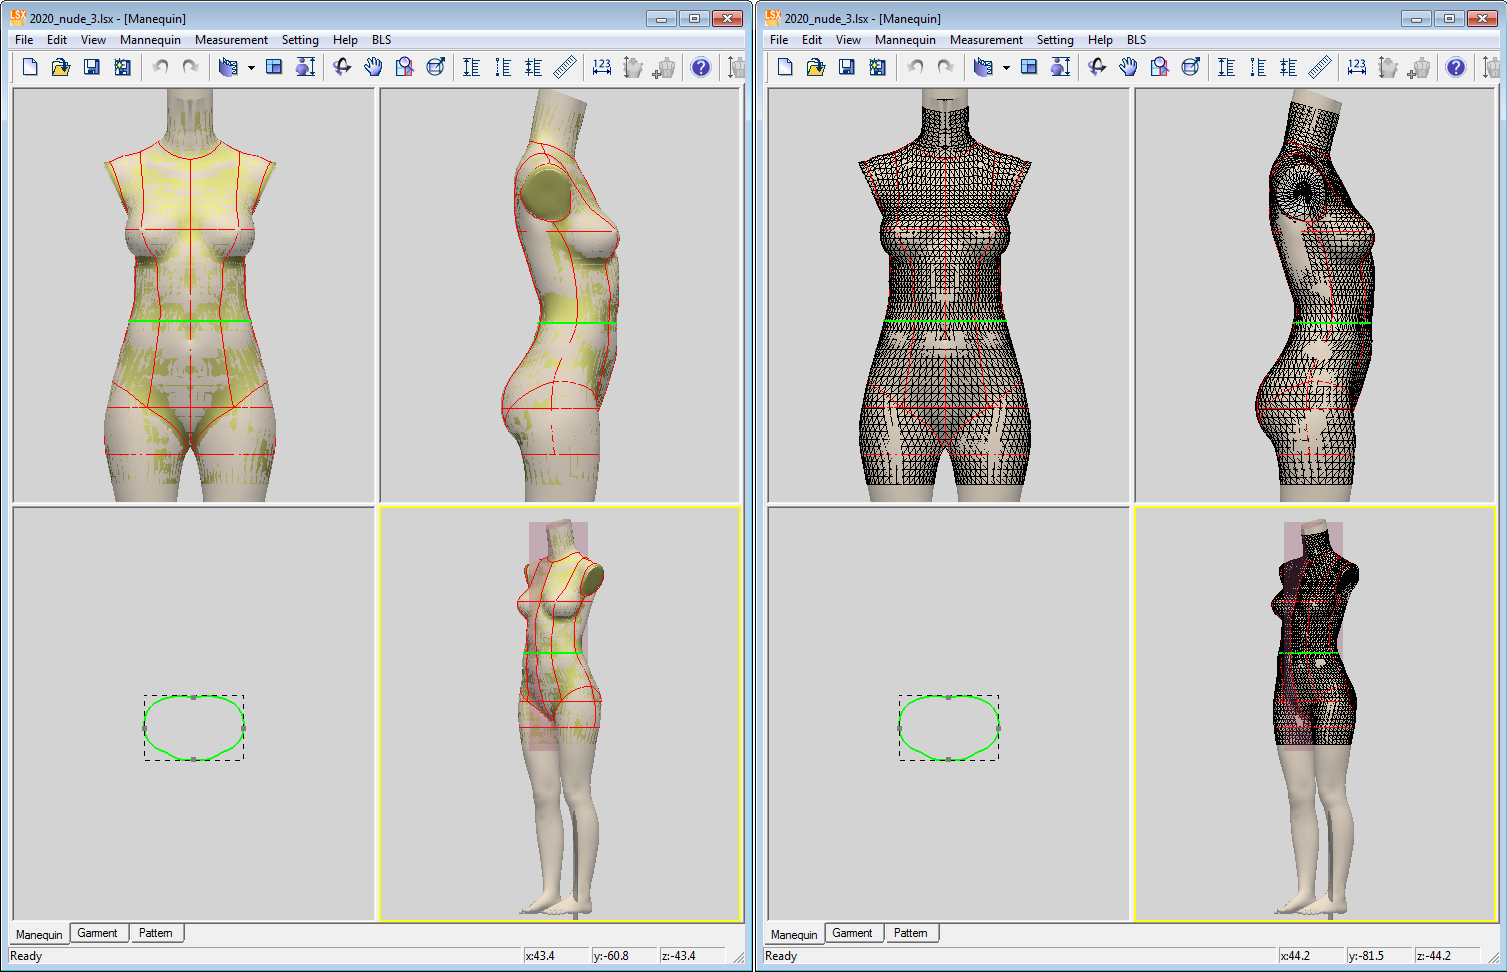Image resolution: width=1507 pixels, height=972 pixels.
Task: Click the four-pane layout icon in right window
Action: coord(1029,67)
